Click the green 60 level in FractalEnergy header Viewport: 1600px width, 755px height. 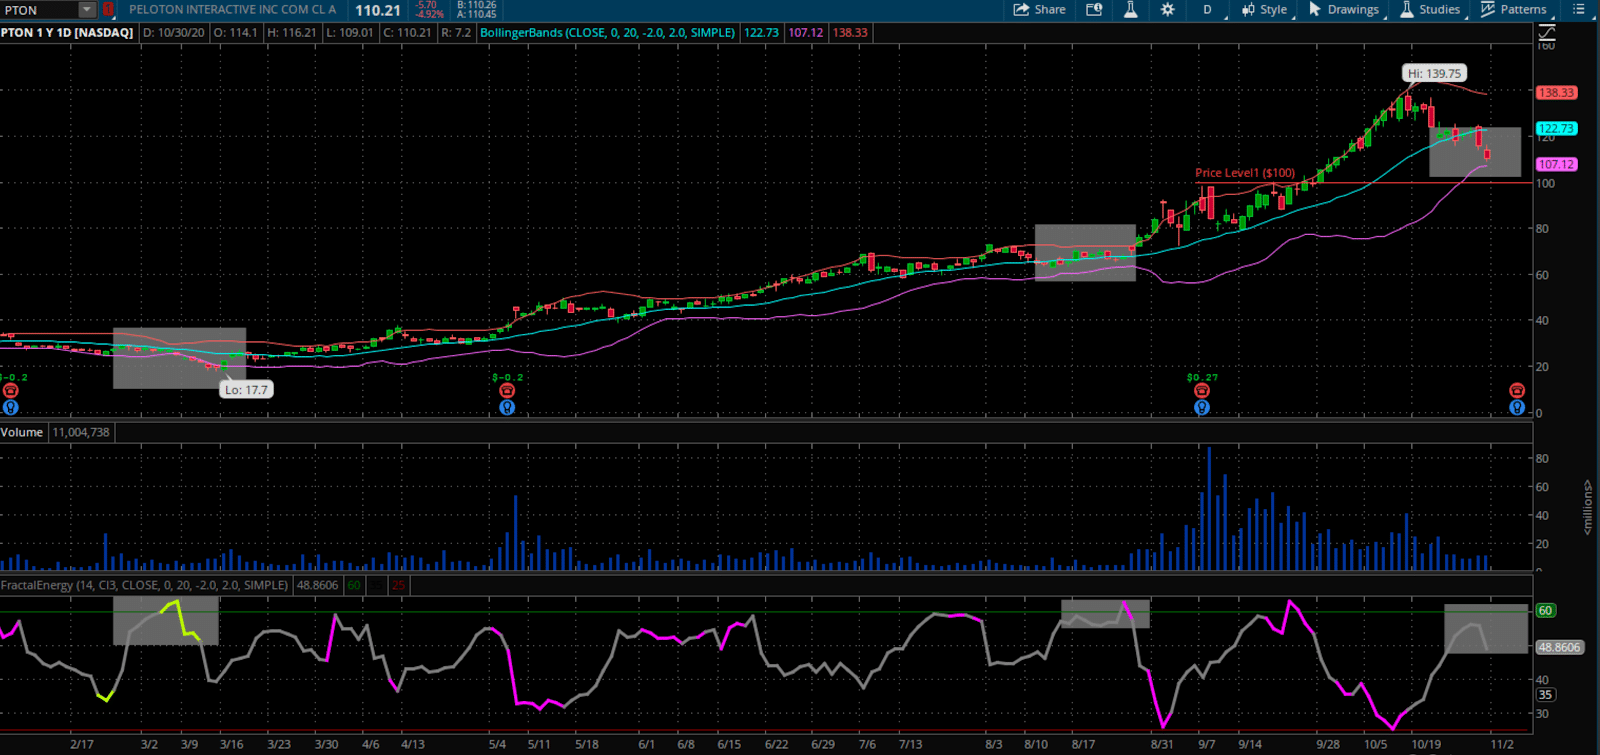[x=354, y=585]
